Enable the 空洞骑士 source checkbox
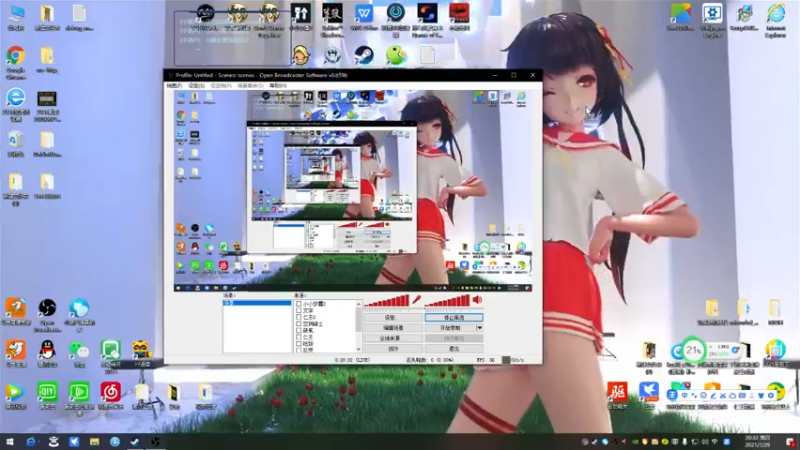Image resolution: width=800 pixels, height=450 pixels. click(x=298, y=323)
